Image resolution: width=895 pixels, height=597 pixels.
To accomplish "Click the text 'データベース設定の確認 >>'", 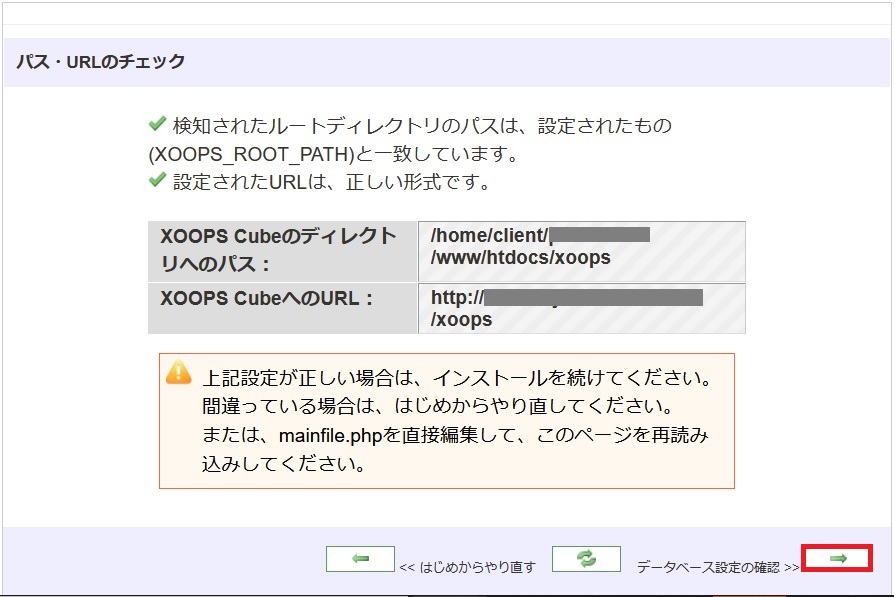I will click(x=717, y=567).
